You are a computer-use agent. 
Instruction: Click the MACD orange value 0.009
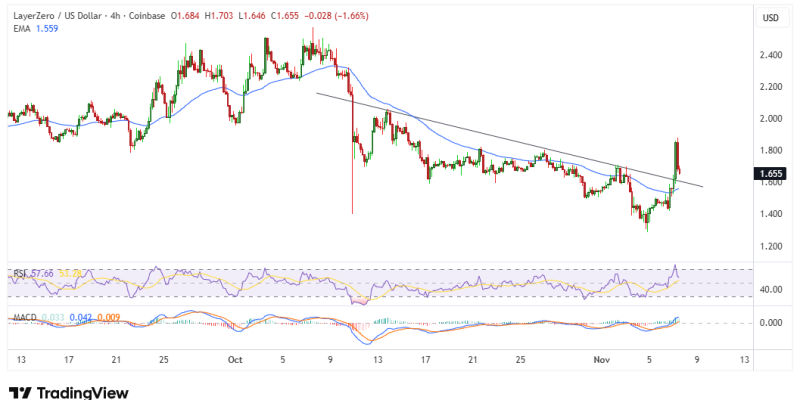pos(108,318)
